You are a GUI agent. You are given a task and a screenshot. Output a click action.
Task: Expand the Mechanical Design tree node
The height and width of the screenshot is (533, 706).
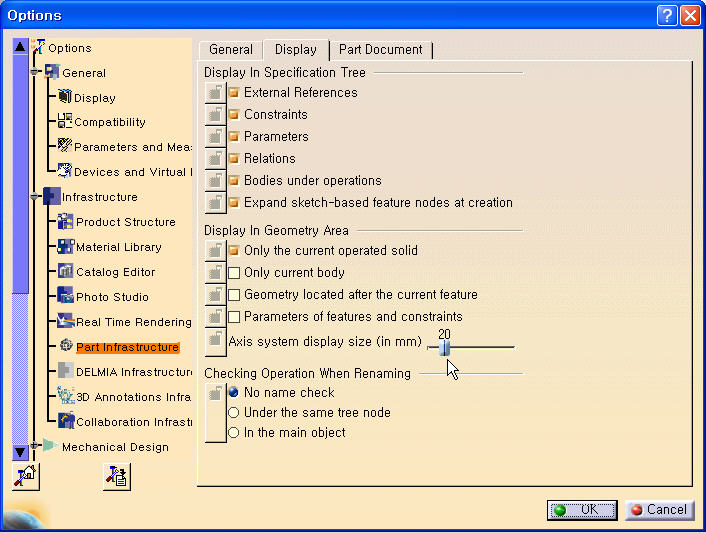point(35,446)
